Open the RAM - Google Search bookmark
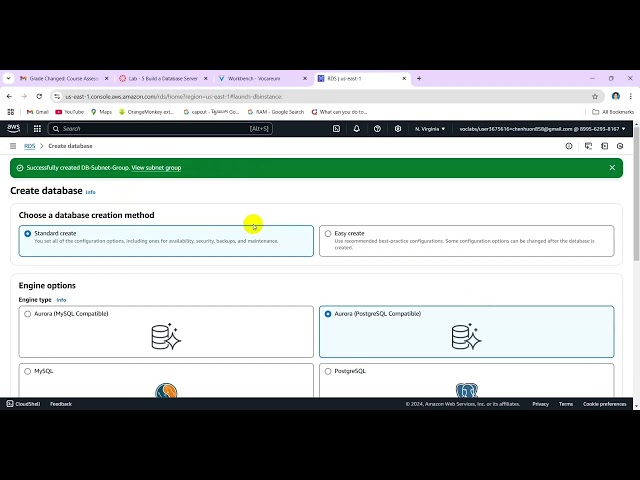 276,112
